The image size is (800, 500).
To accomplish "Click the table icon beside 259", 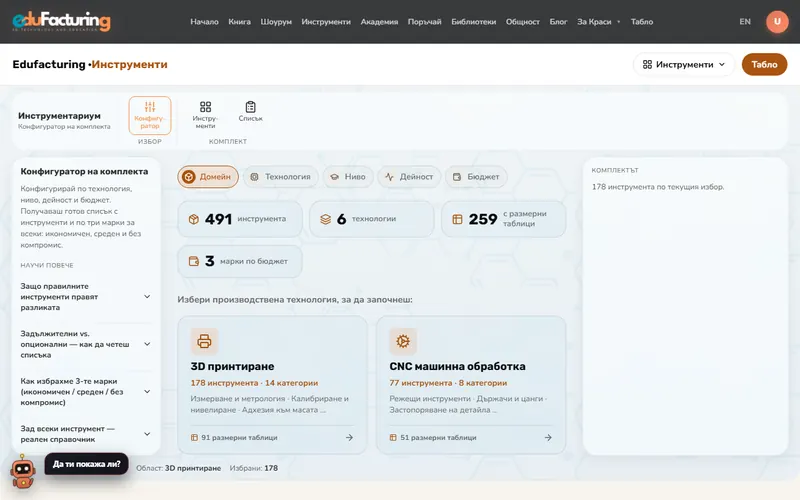I will point(457,219).
